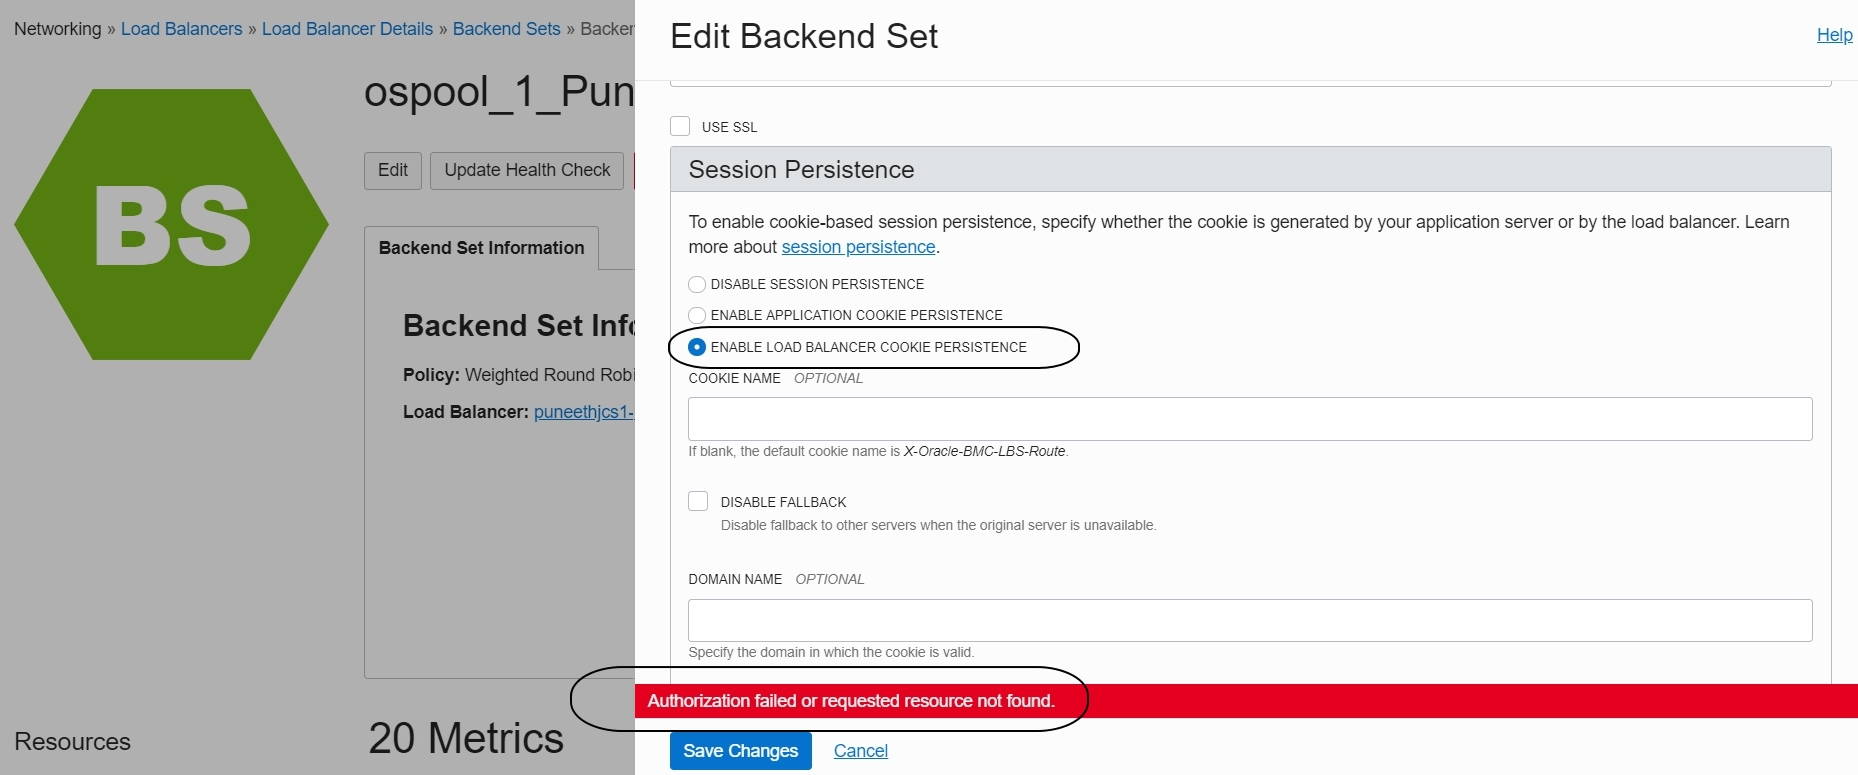The width and height of the screenshot is (1858, 775).
Task: Select Disable Session Persistence radio option
Action: tap(697, 284)
